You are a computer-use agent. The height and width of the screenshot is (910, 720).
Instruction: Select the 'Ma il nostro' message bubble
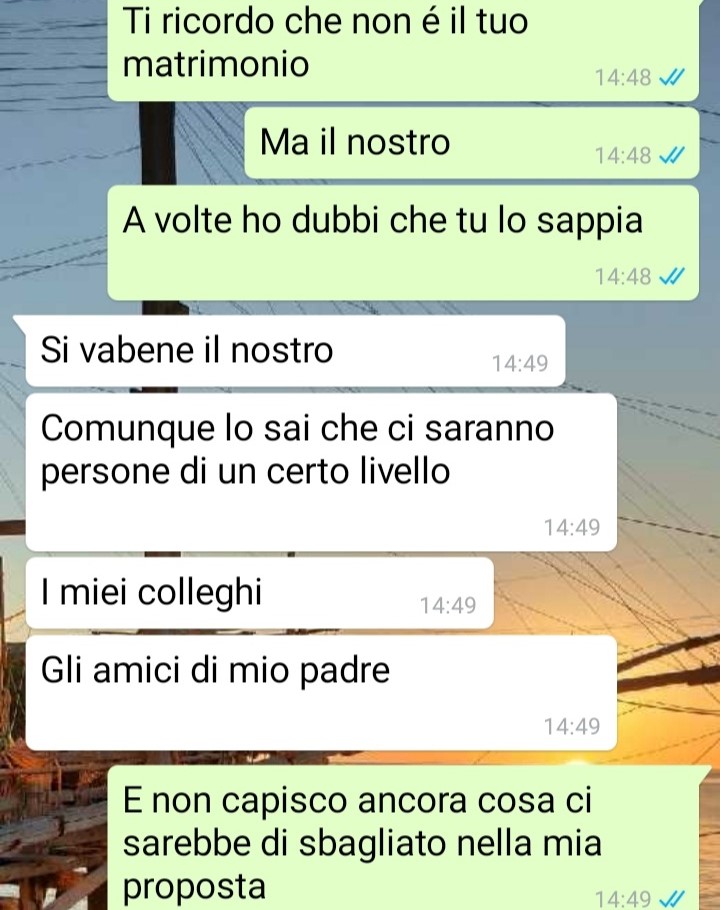pos(471,143)
